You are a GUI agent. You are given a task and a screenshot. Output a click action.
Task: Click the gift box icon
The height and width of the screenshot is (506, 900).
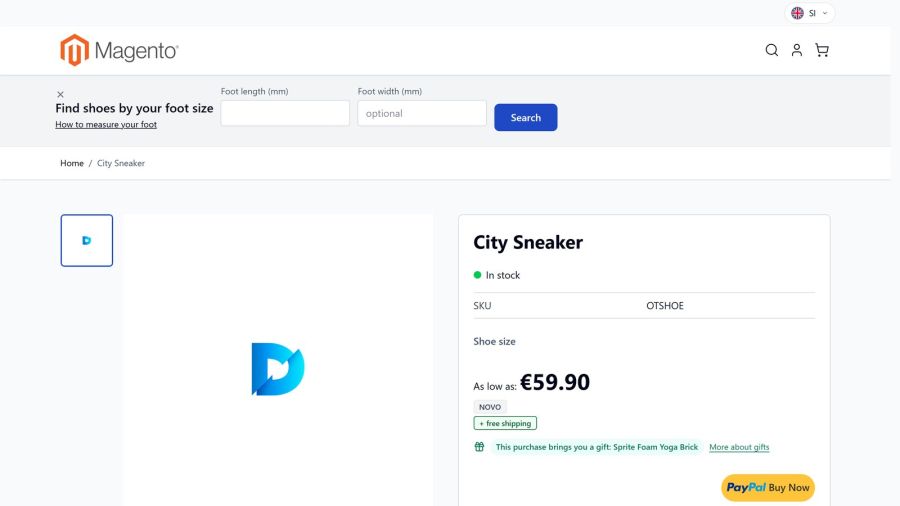point(479,447)
